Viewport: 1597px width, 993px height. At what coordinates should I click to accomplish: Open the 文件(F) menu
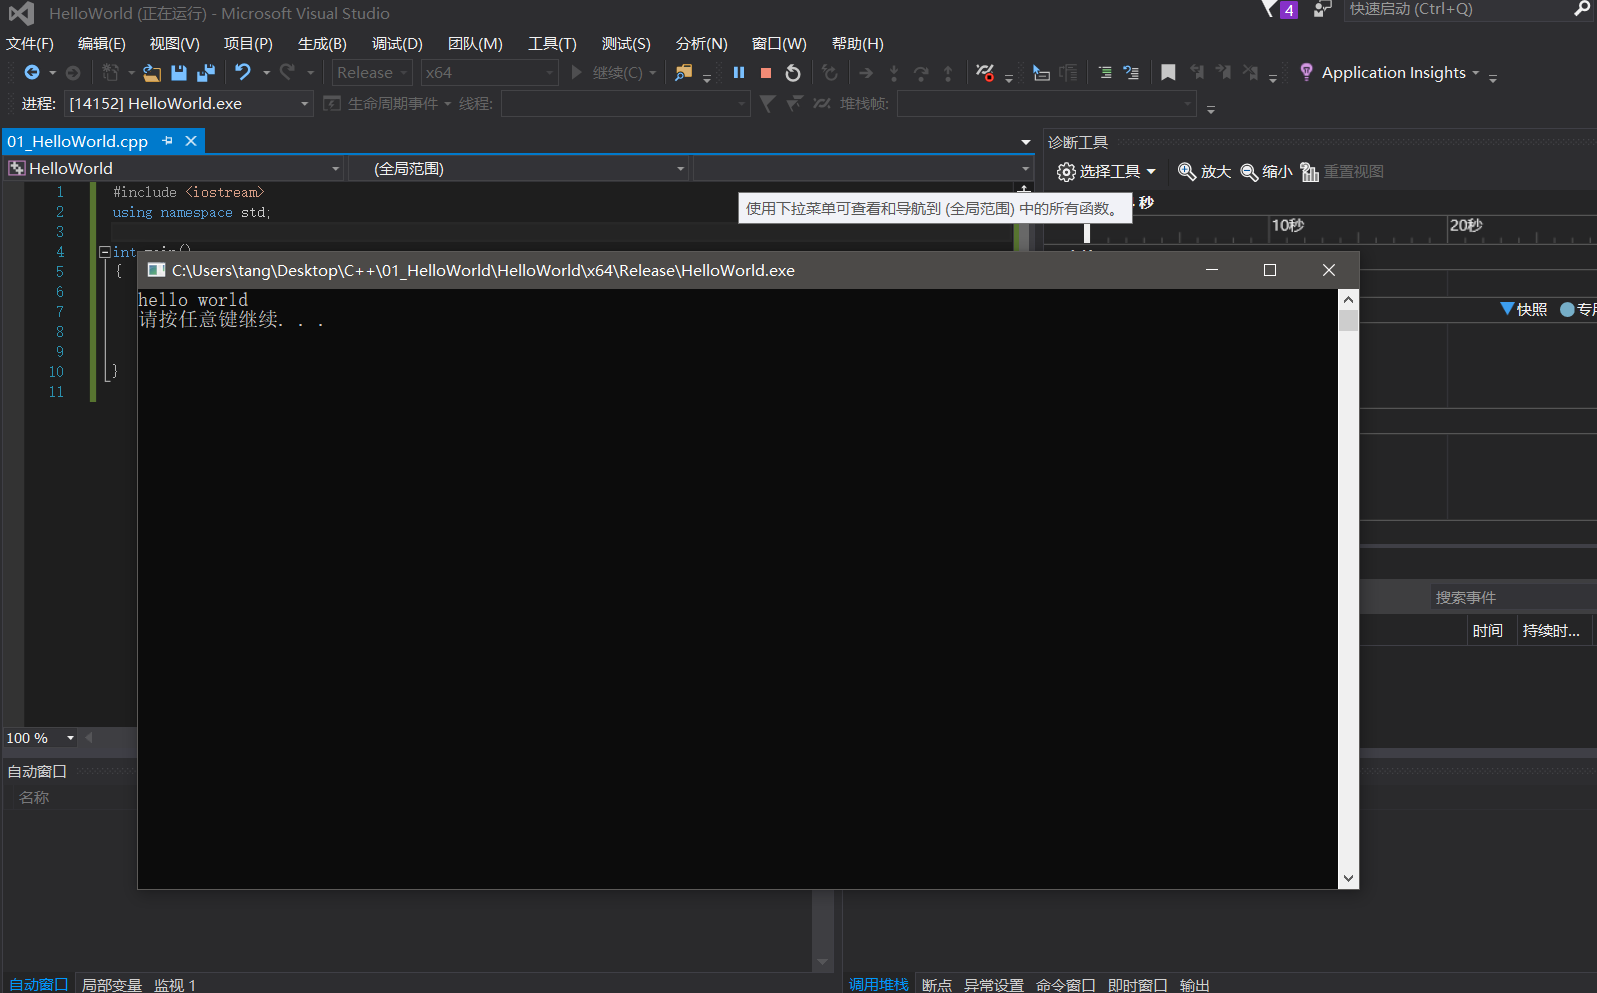coord(30,44)
